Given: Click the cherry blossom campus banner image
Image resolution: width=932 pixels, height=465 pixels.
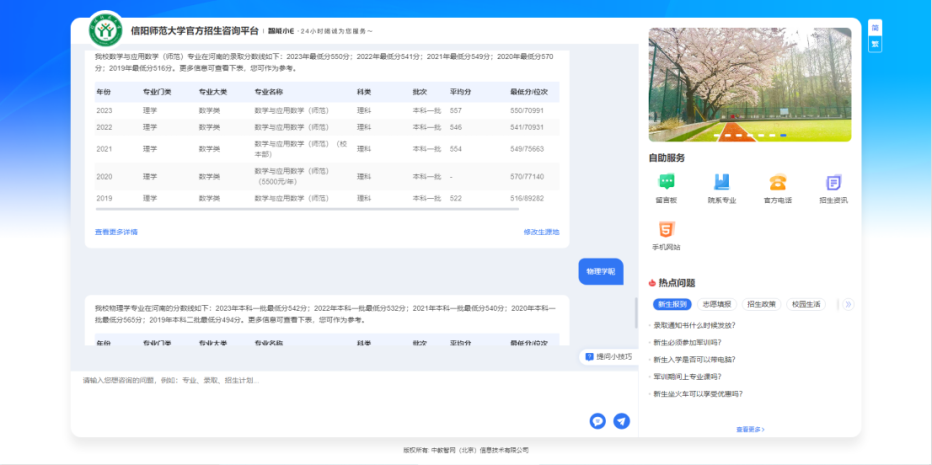Looking at the screenshot, I should tap(750, 84).
